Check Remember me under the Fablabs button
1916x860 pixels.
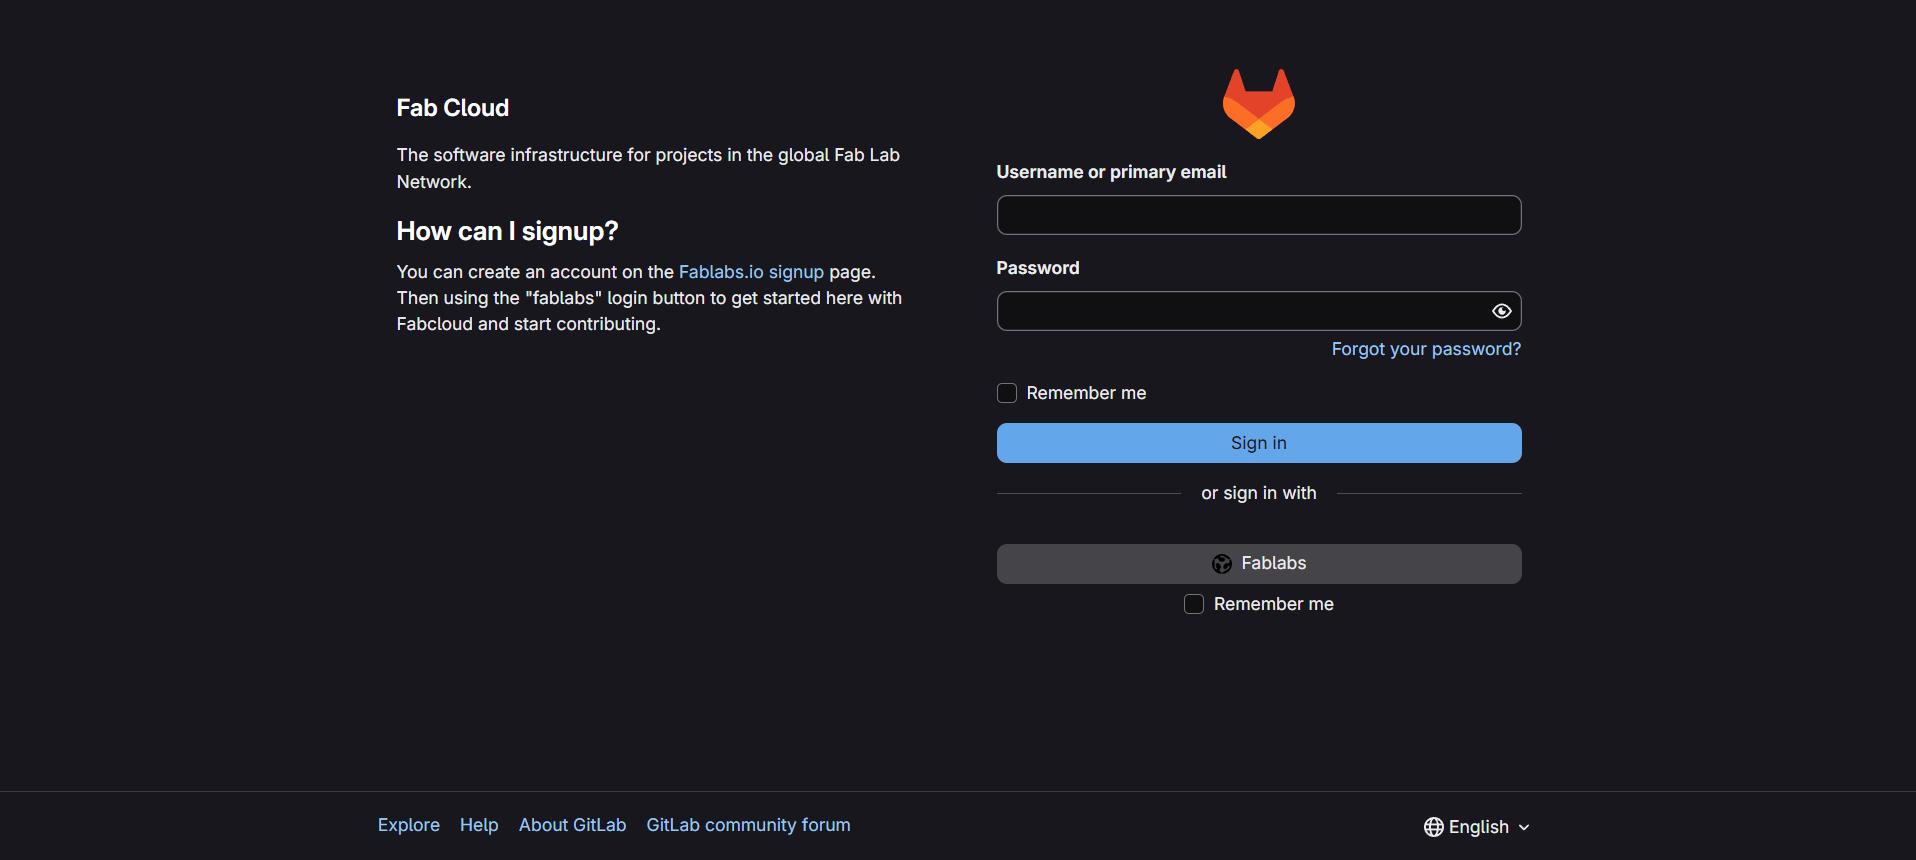point(1193,604)
